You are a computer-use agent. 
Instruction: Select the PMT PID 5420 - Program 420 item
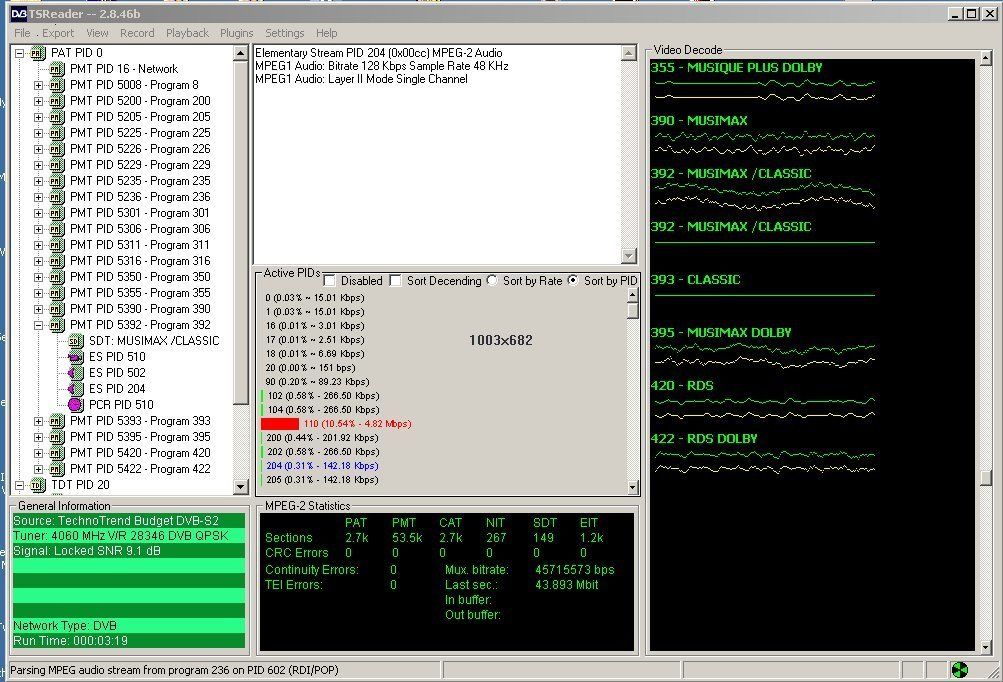point(140,453)
